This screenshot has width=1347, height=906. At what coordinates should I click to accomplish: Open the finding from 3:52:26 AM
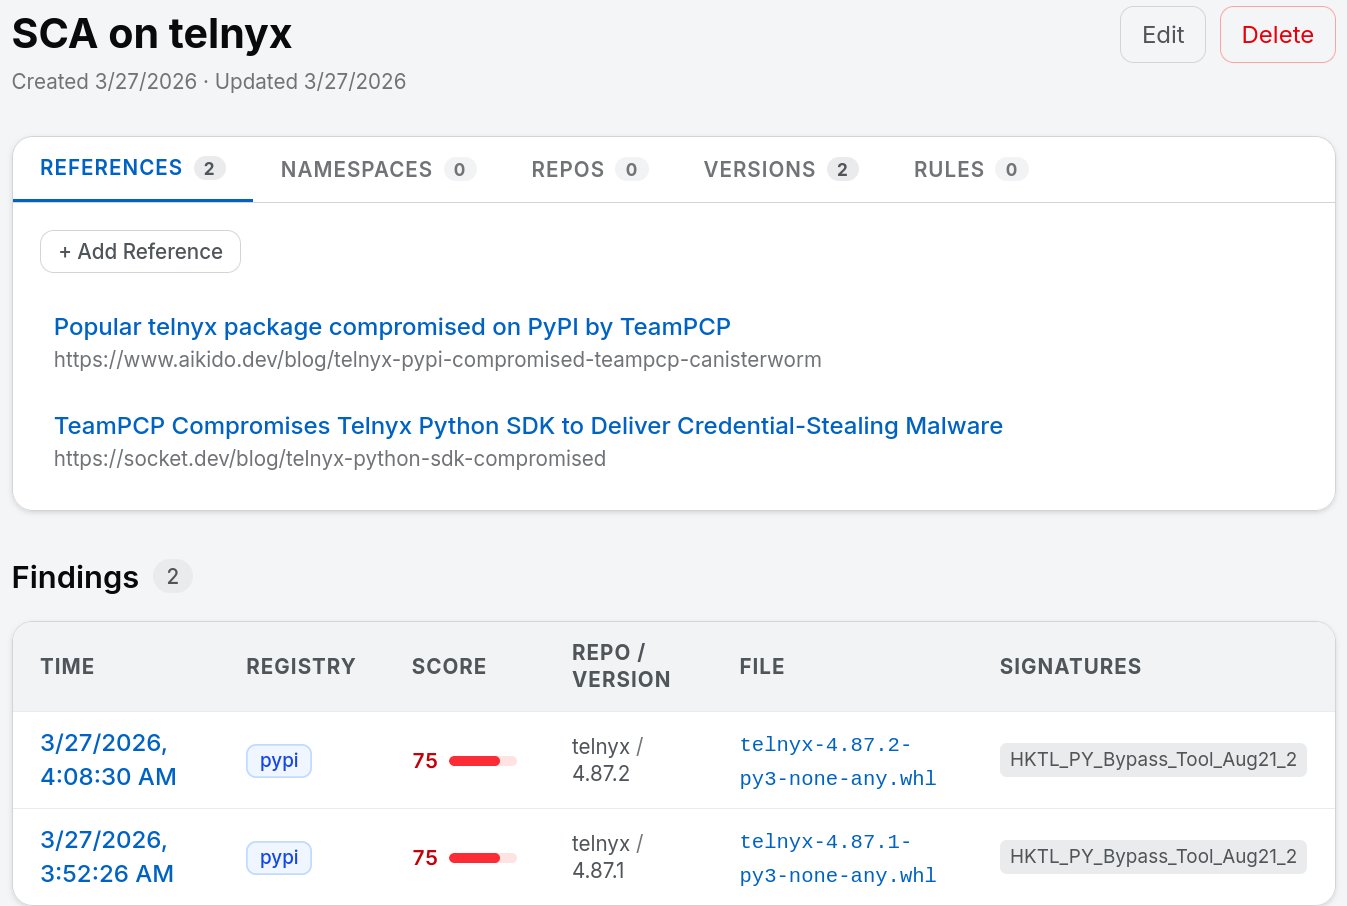pyautogui.click(x=107, y=857)
